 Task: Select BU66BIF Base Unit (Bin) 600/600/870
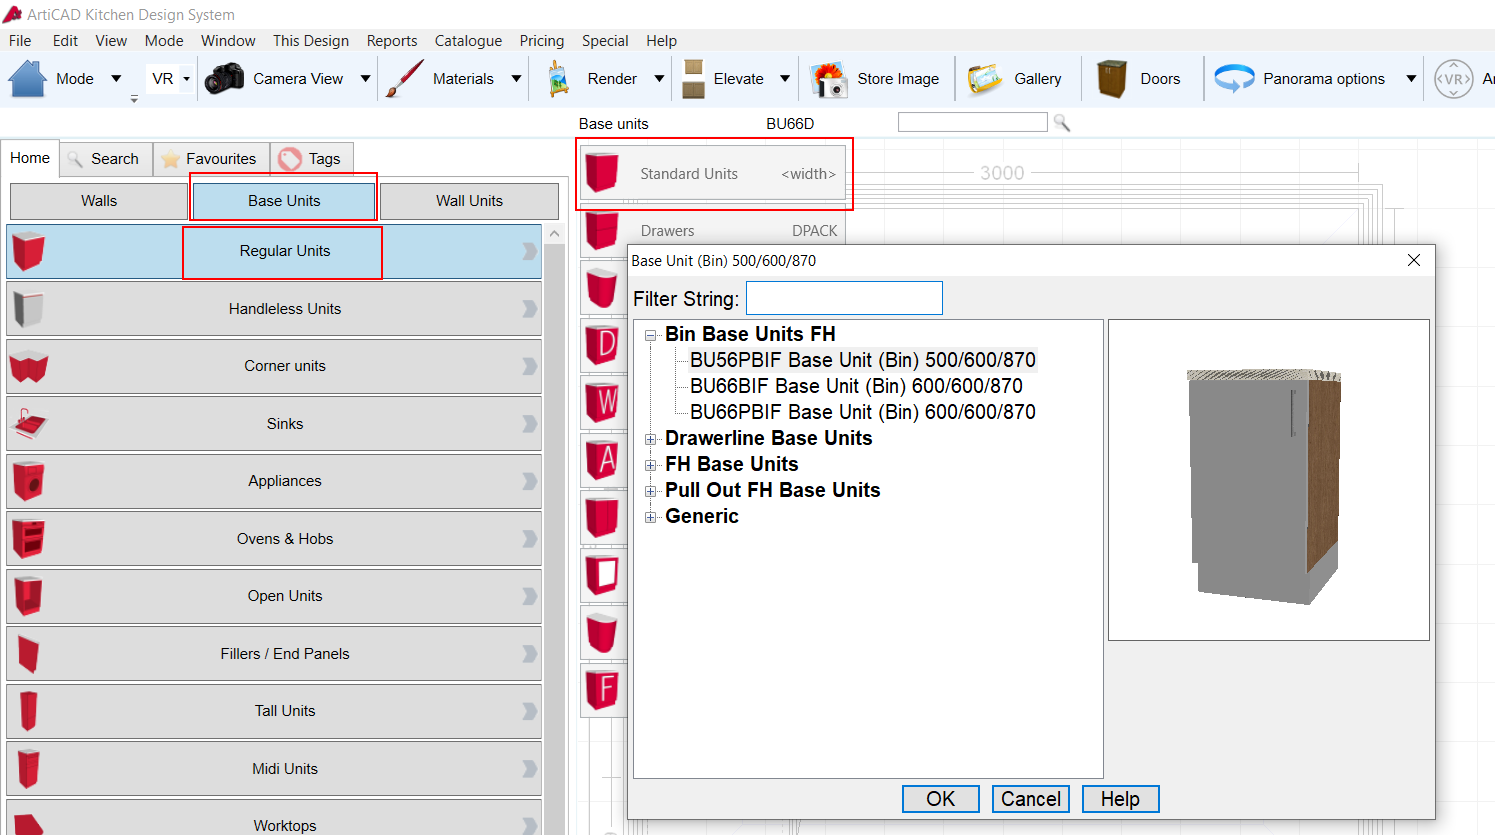(x=856, y=386)
